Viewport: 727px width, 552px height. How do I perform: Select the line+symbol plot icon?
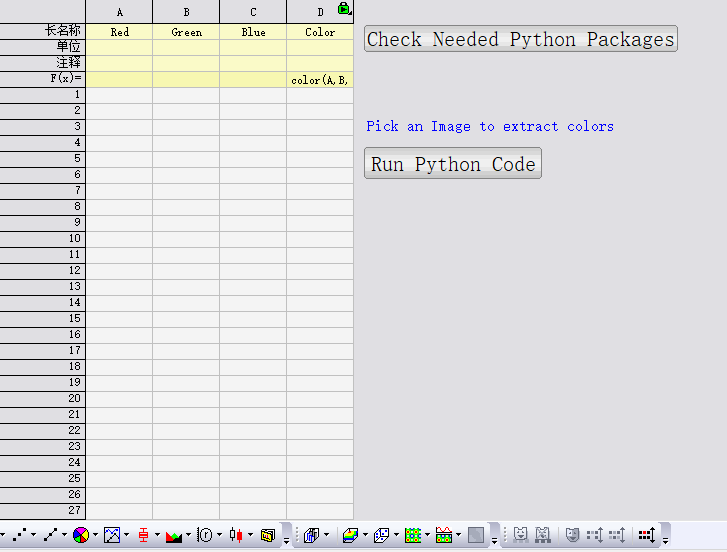(x=50, y=535)
